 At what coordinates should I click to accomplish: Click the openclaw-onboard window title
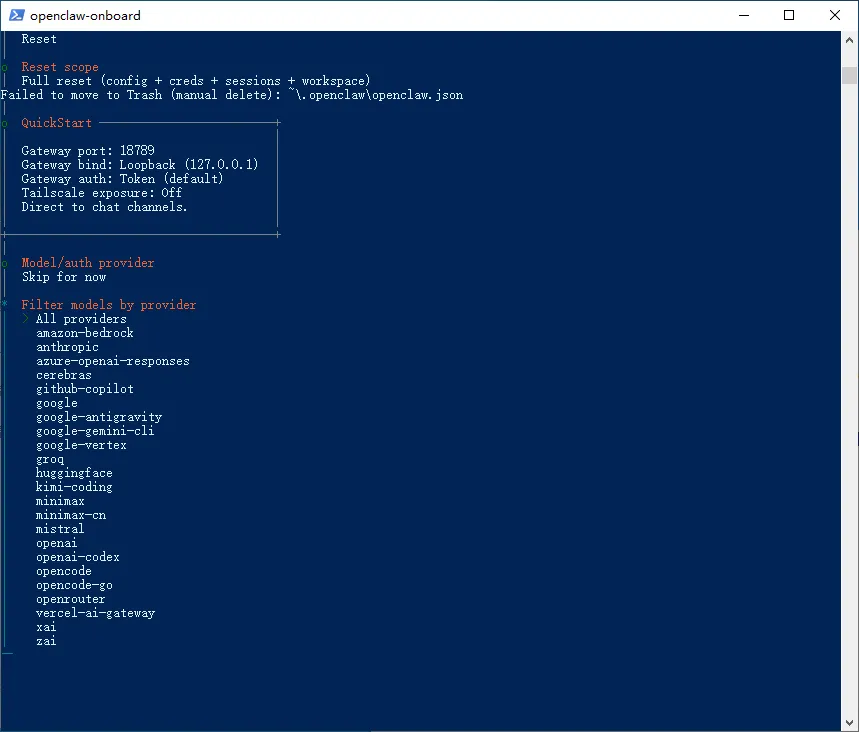[85, 15]
